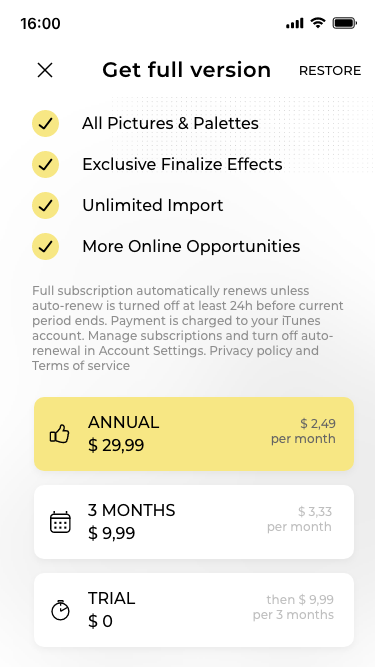Screen dimensions: 375x667
Task: Open the Terms of service link
Action: pyautogui.click(x=81, y=366)
